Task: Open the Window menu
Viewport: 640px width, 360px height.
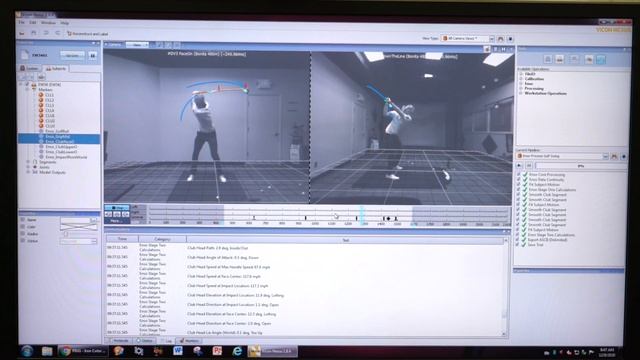Action: [48, 23]
